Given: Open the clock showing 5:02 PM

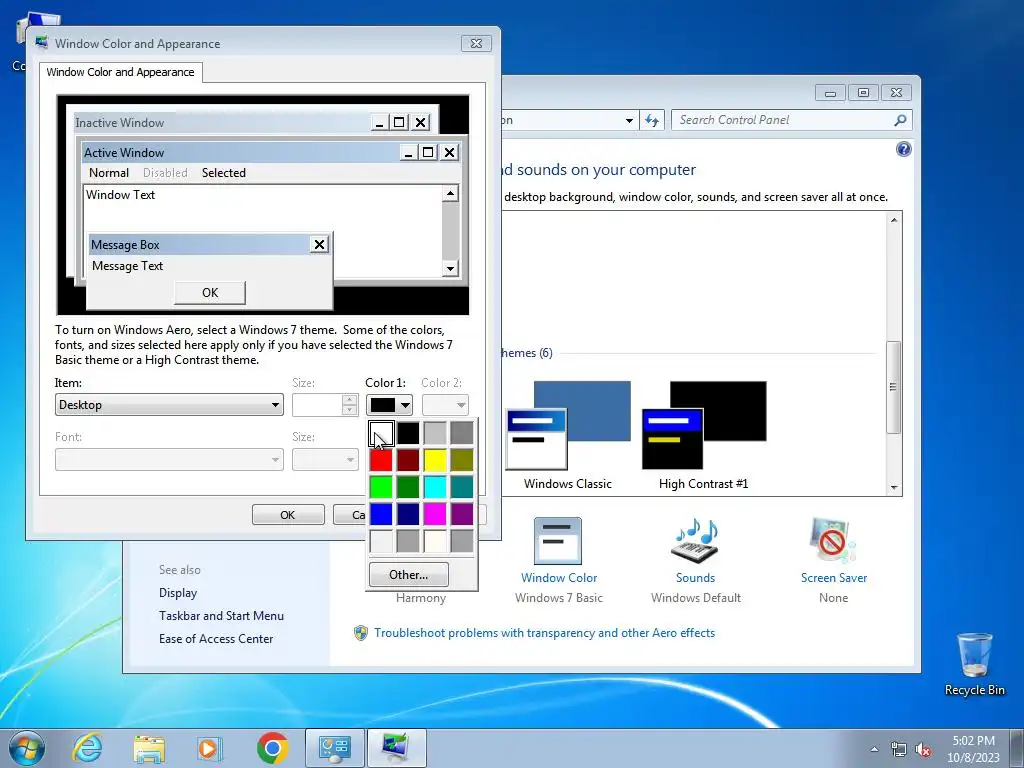Looking at the screenshot, I should [x=973, y=749].
